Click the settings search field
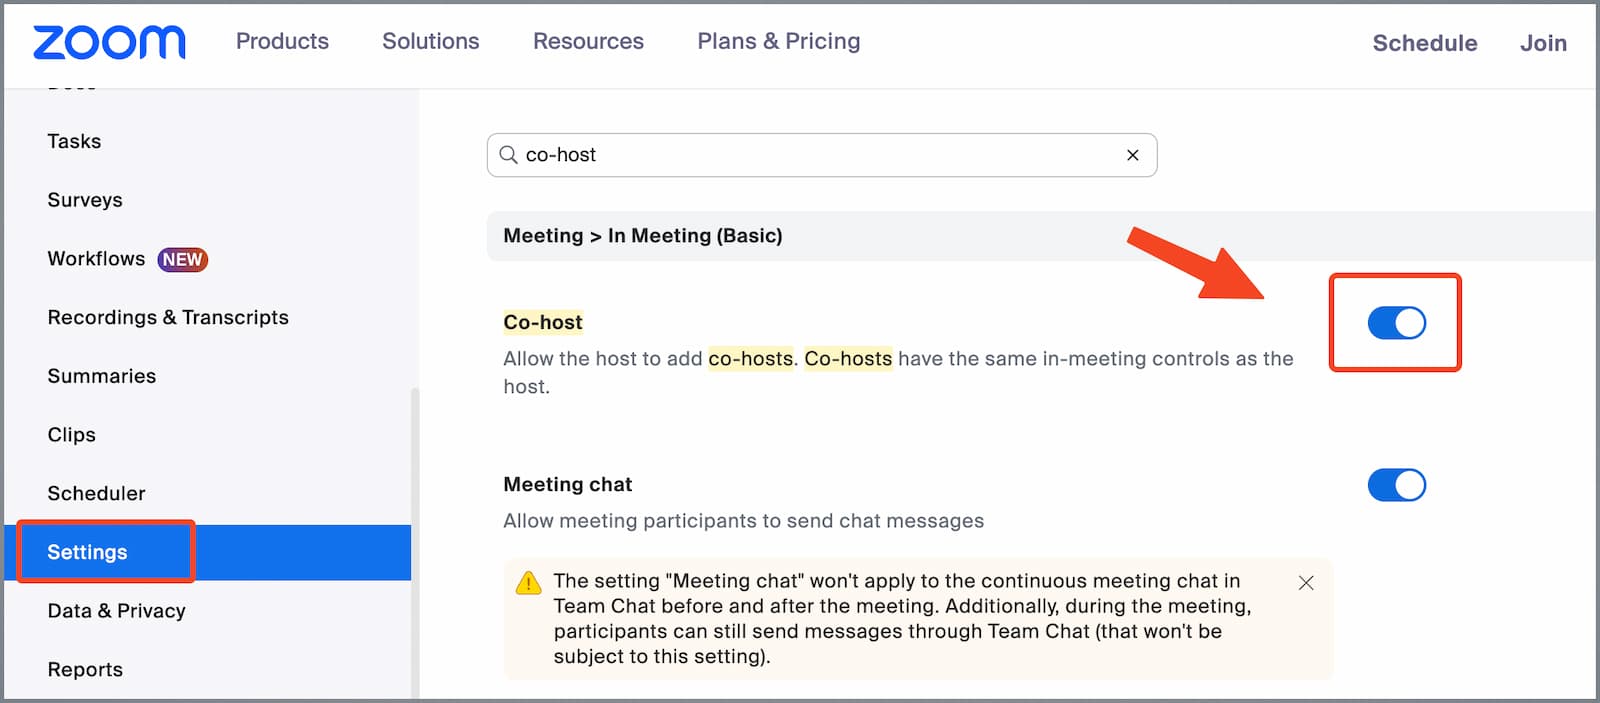 [x=820, y=155]
